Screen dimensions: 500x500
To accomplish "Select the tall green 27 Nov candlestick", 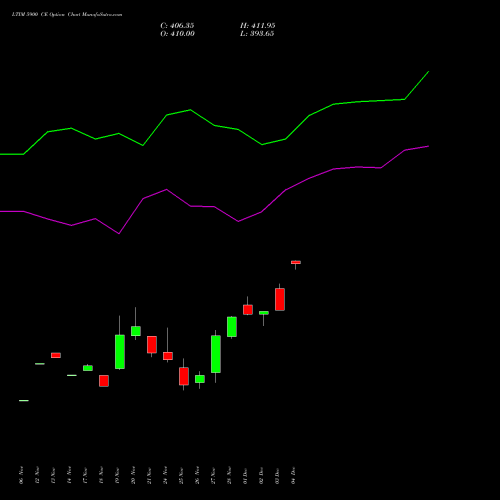I will [216, 354].
